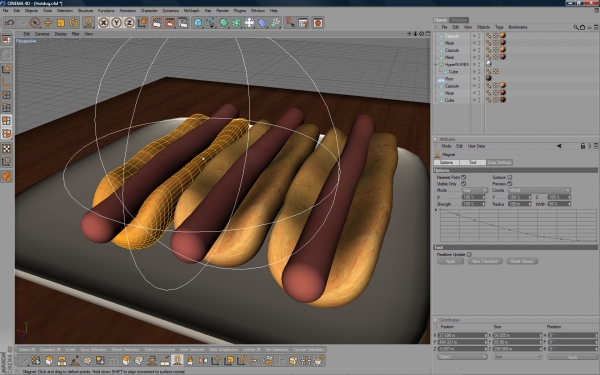Toggle the Z axis lock
600x375 pixels.
click(129, 23)
